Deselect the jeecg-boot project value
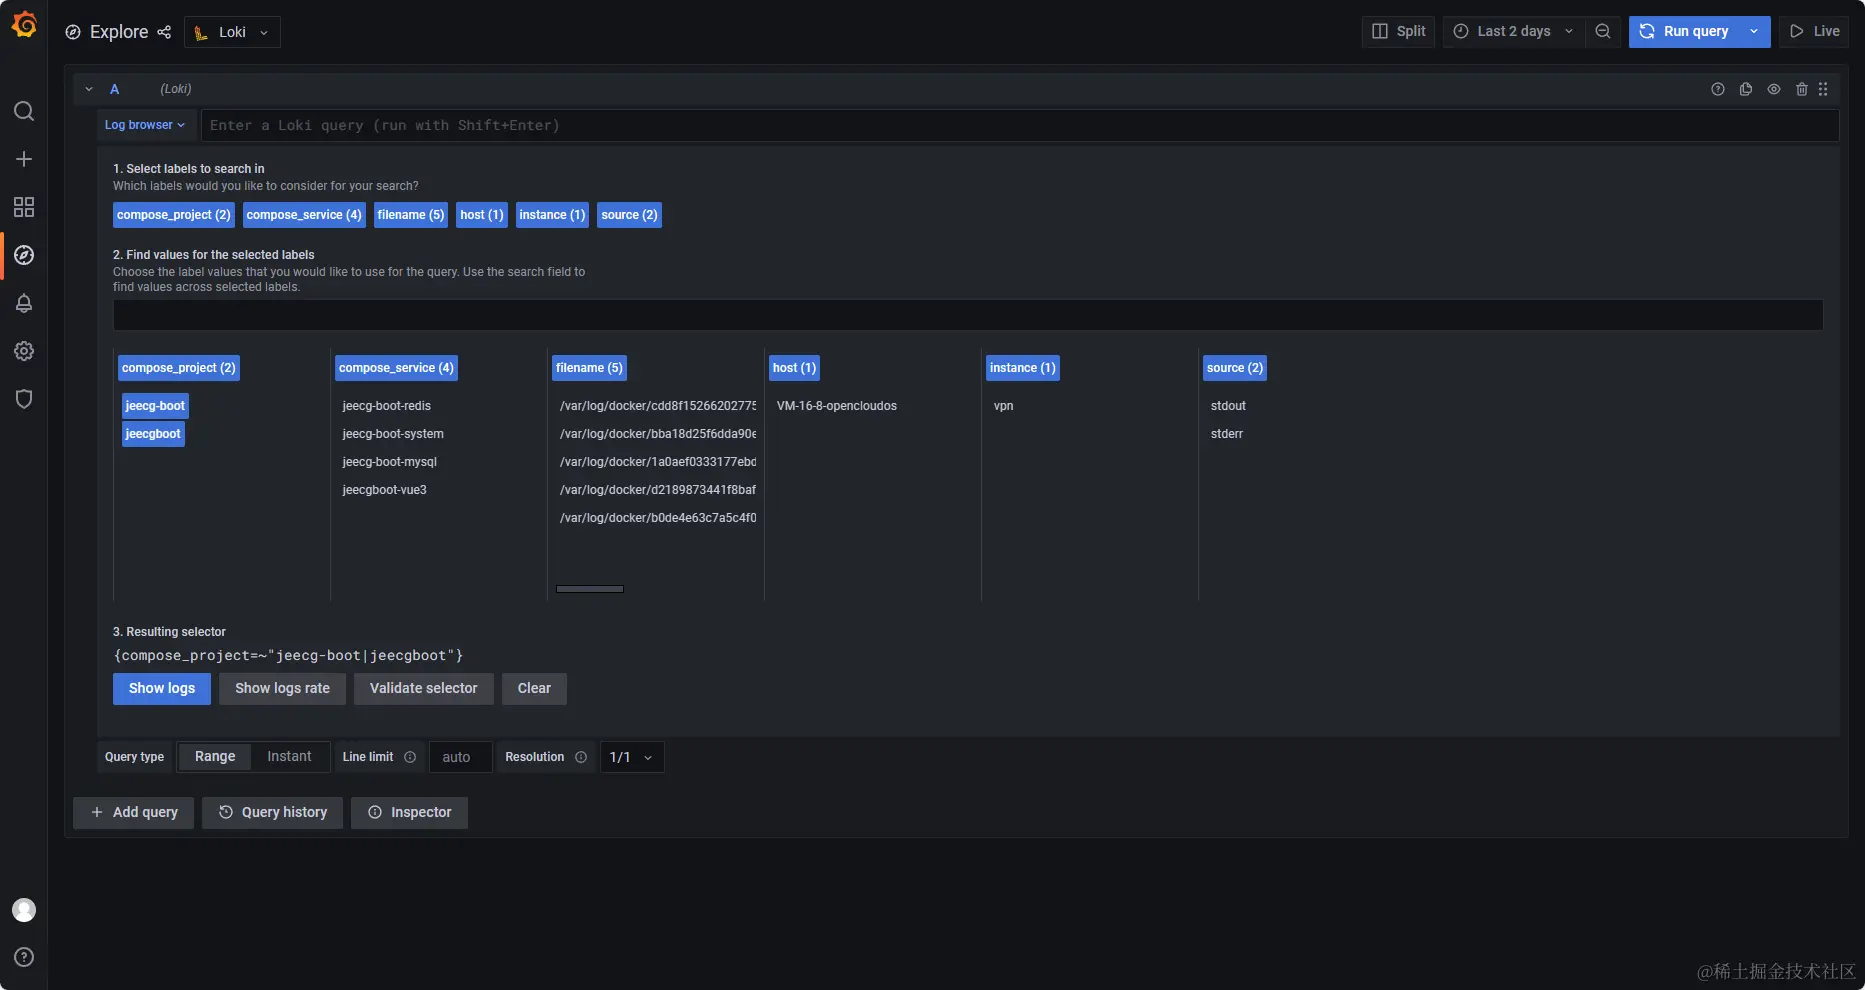The image size is (1865, 990). (x=155, y=406)
